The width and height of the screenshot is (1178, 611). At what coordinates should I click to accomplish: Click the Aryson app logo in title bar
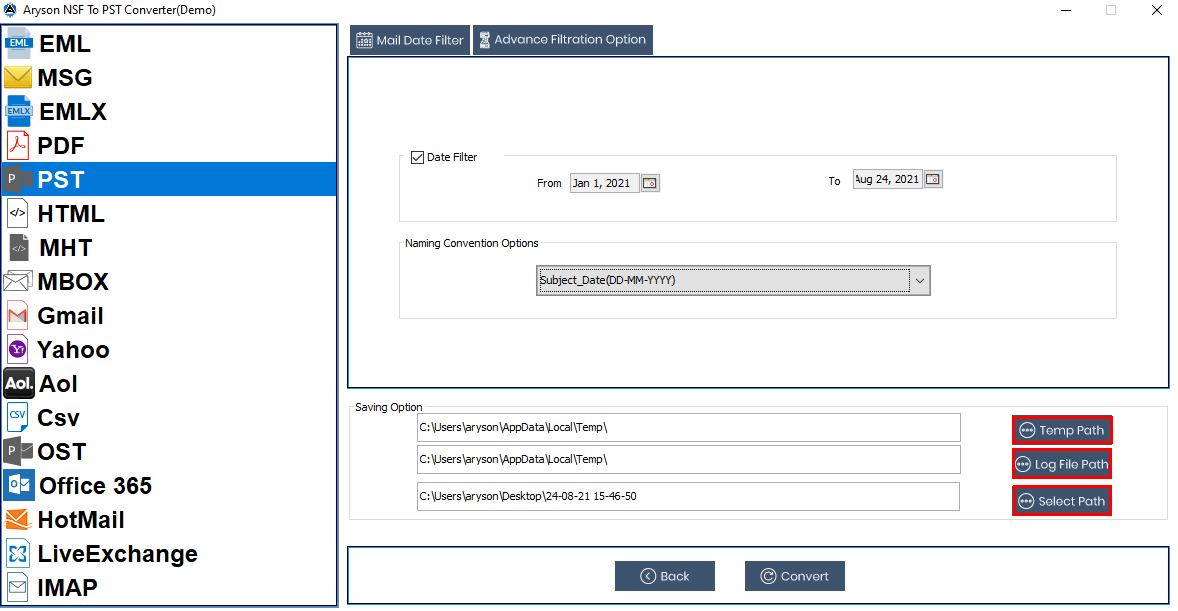[11, 10]
